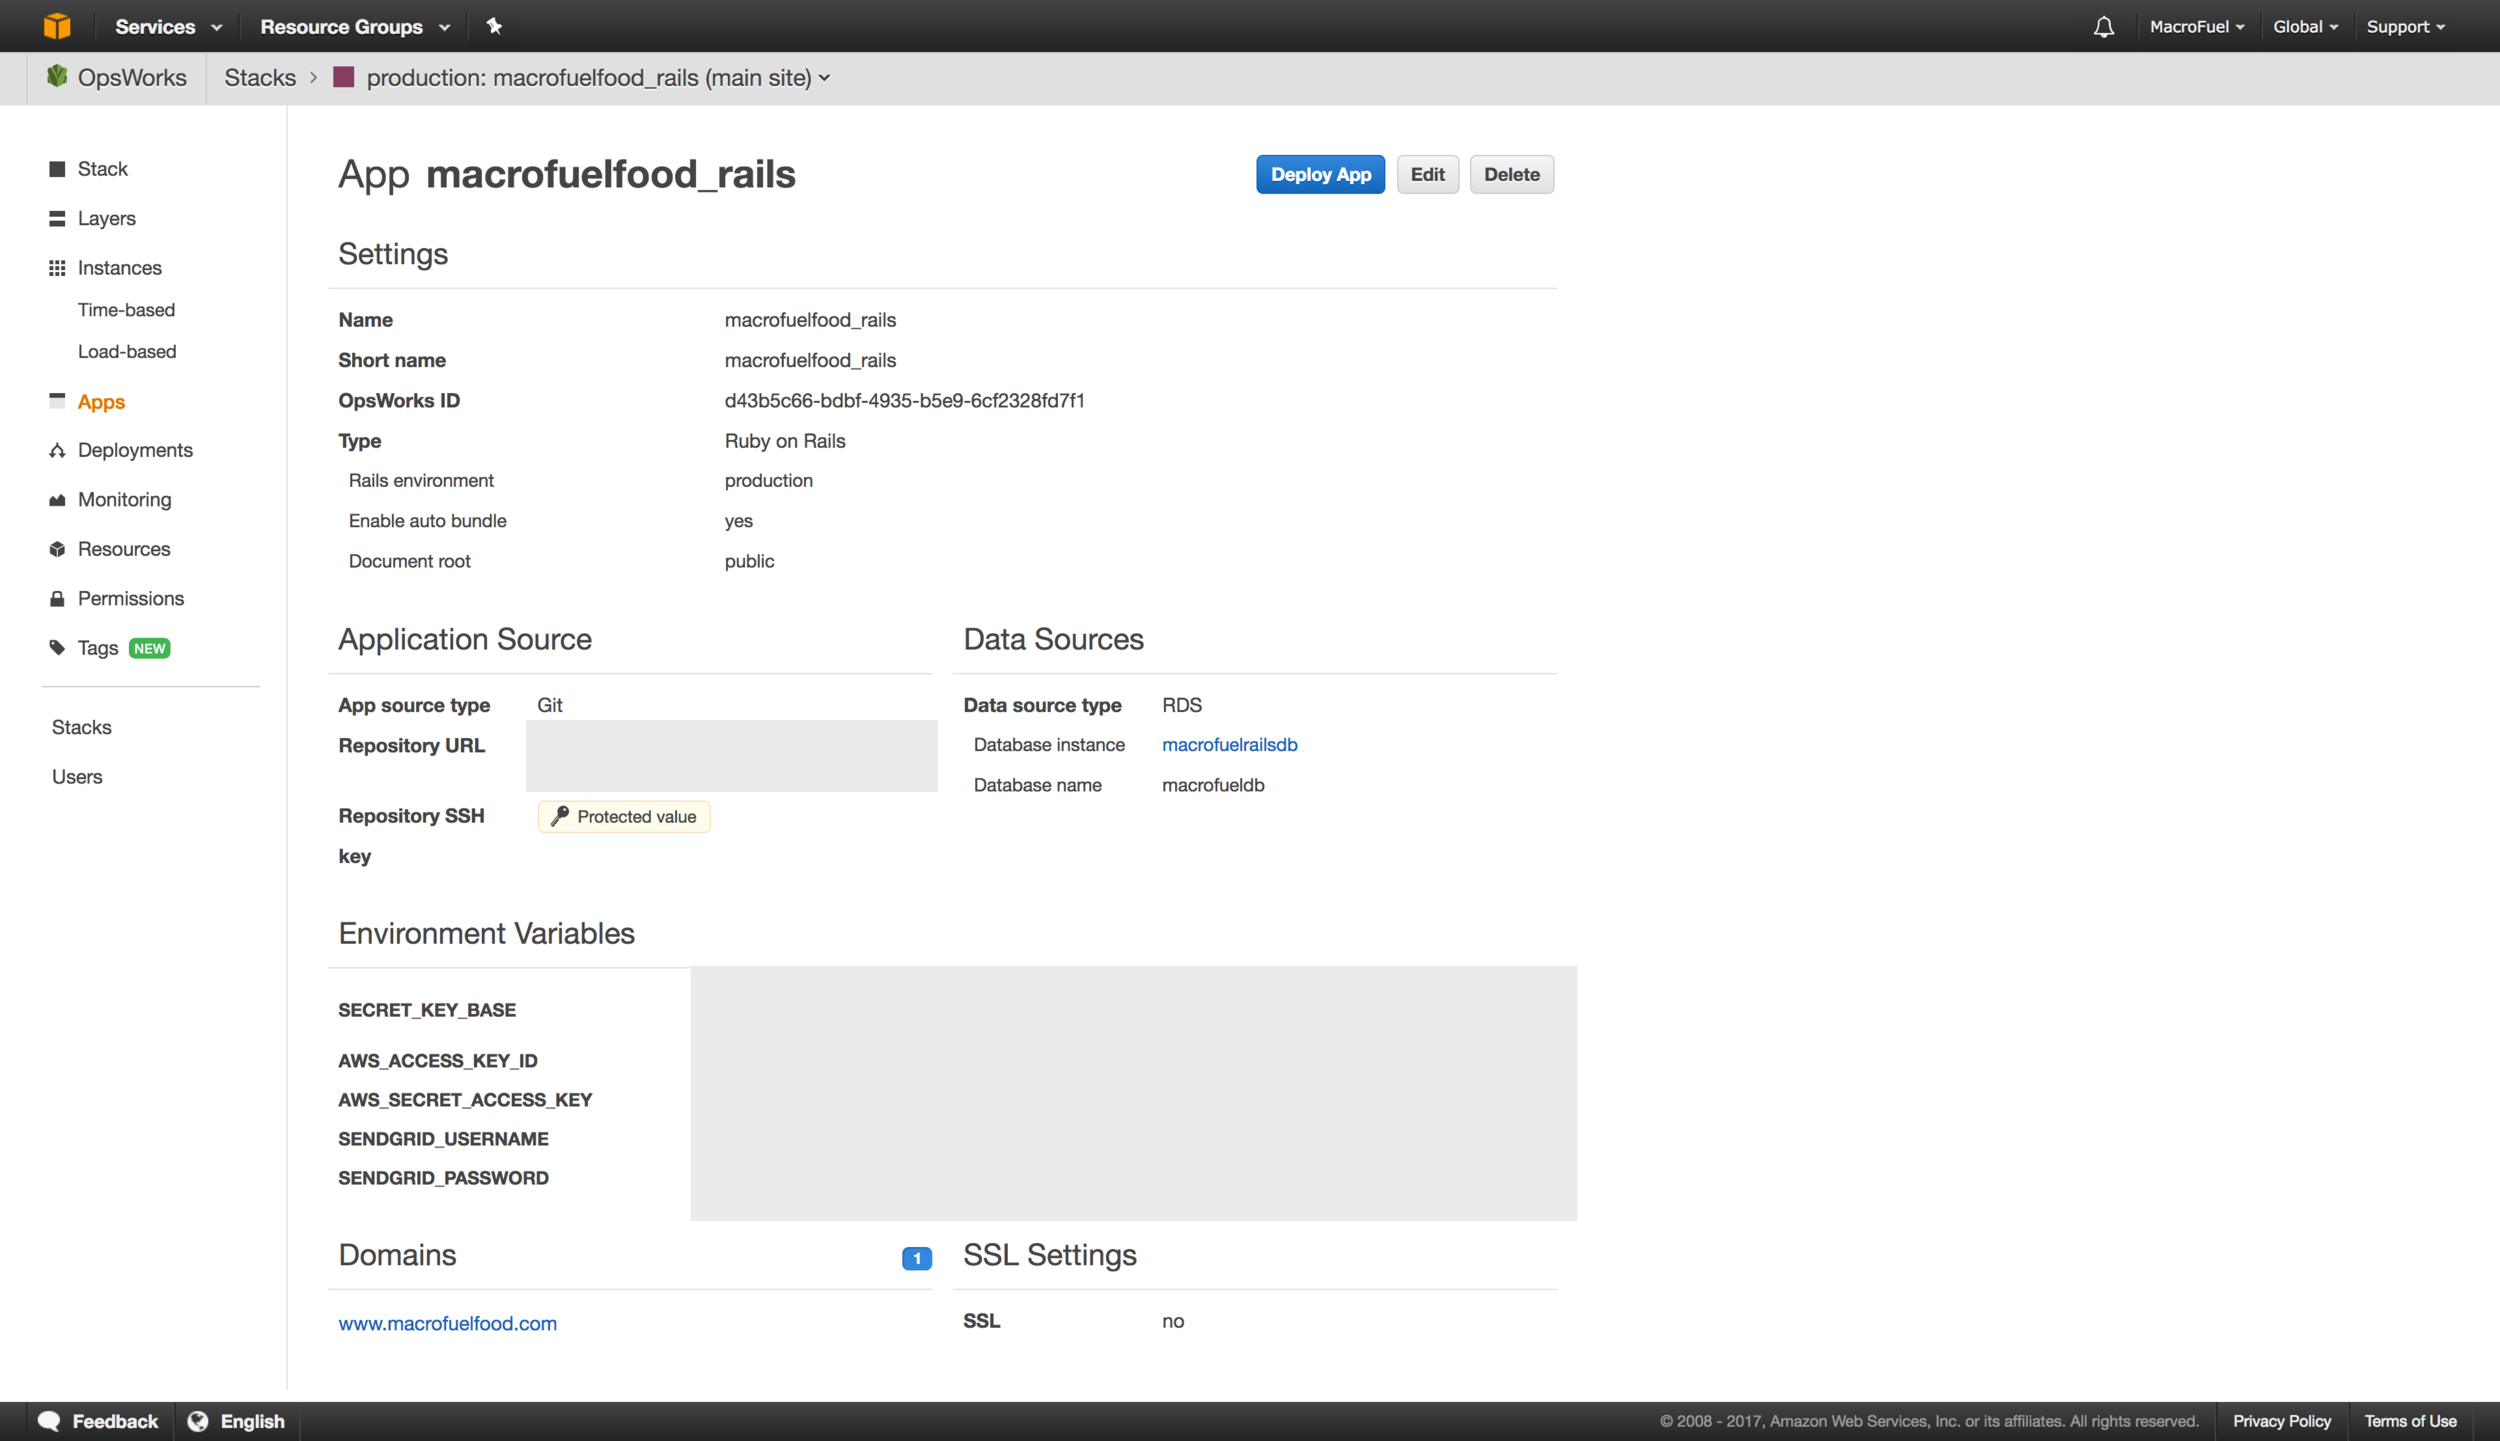Click the Deployments sidebar icon

tap(57, 451)
